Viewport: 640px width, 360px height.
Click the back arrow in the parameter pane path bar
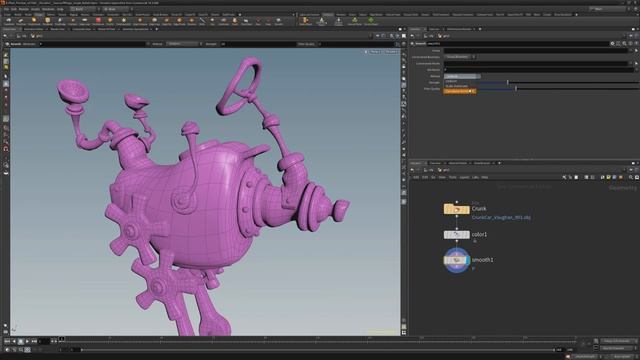point(412,36)
